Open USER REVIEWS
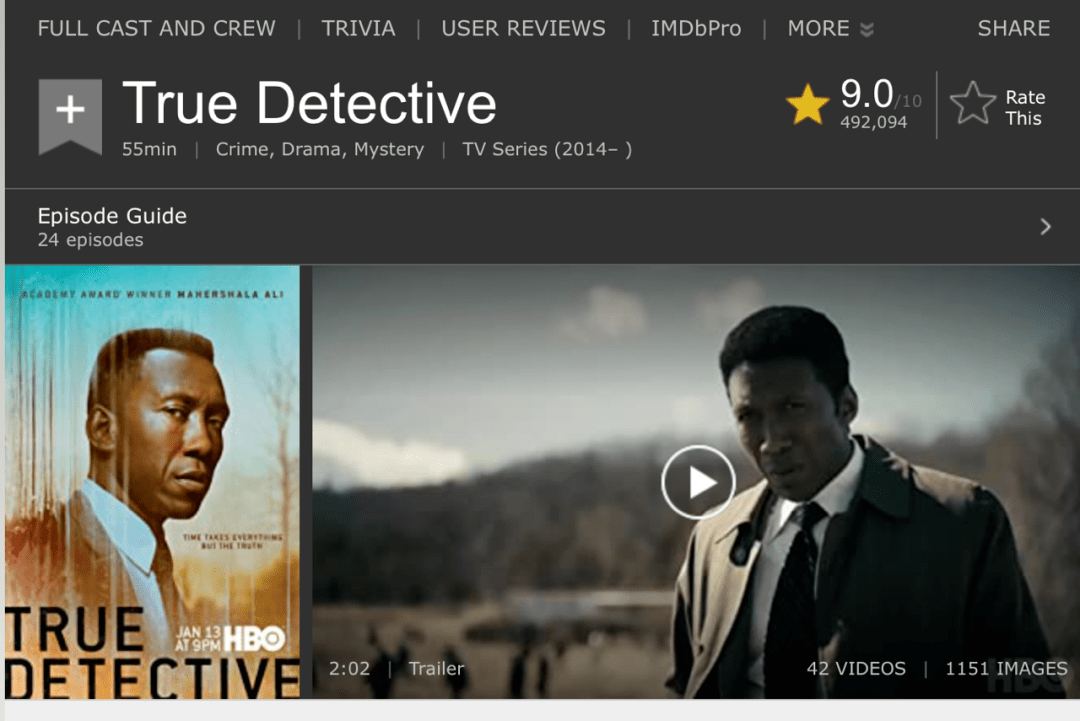 point(523,28)
